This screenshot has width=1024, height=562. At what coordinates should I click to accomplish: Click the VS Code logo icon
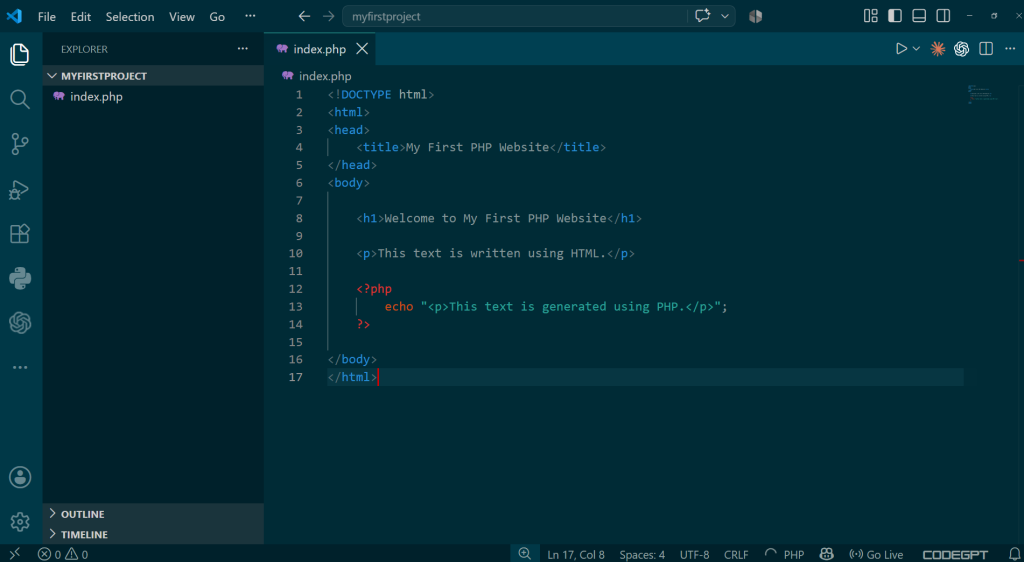point(14,16)
